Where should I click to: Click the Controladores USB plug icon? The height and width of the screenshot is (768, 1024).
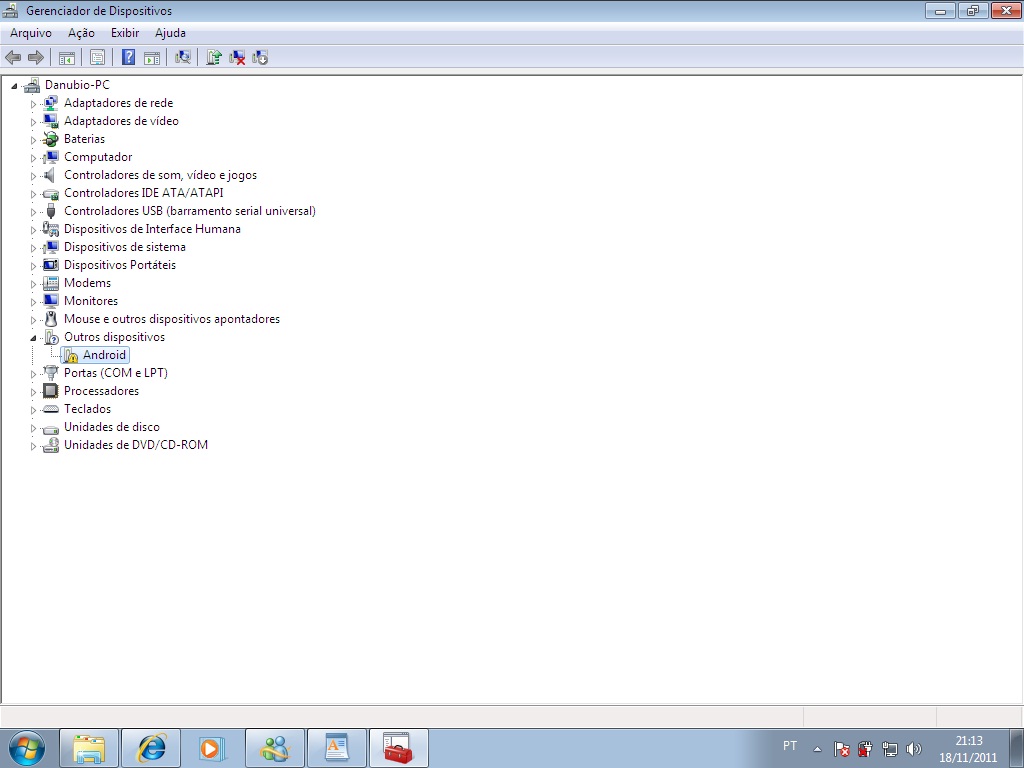point(51,211)
